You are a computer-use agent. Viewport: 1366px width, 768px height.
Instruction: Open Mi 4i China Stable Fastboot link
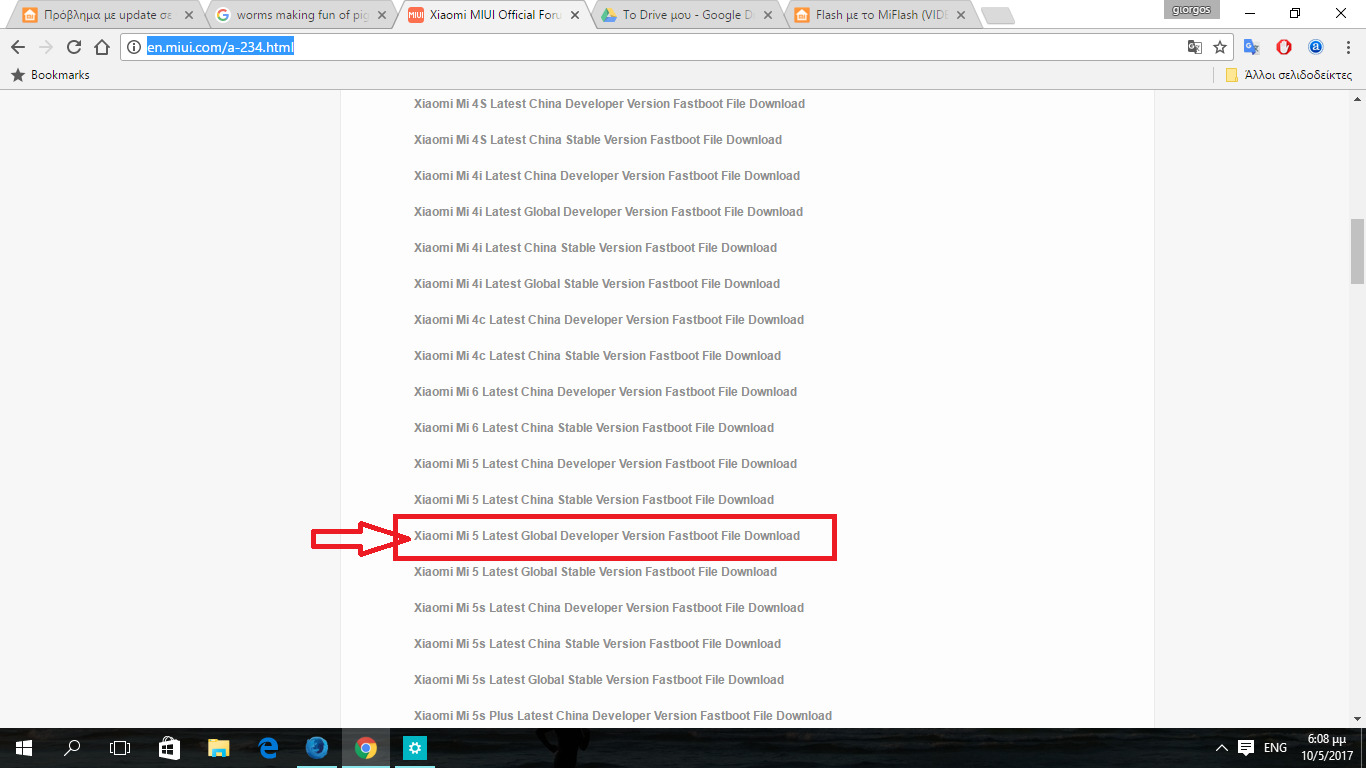coord(595,248)
